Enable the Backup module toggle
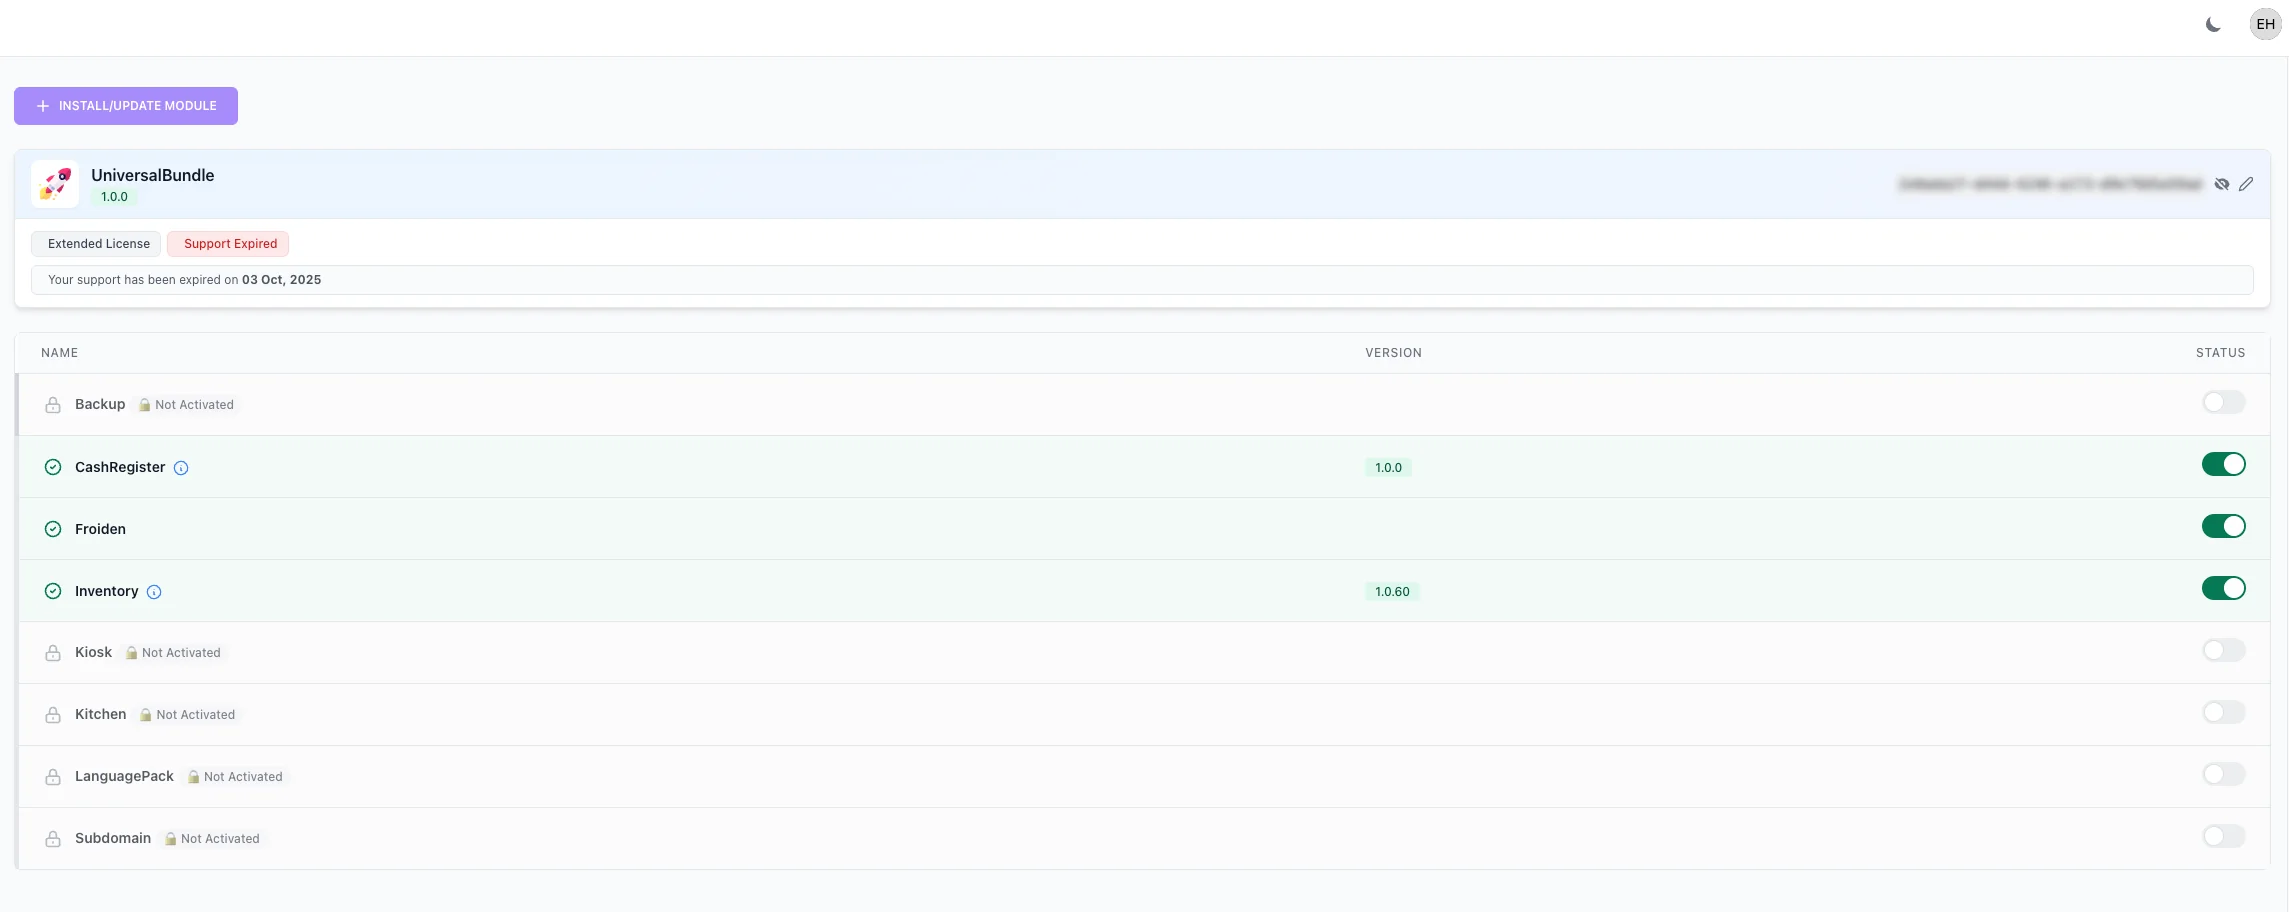The height and width of the screenshot is (912, 2289). click(x=2223, y=402)
